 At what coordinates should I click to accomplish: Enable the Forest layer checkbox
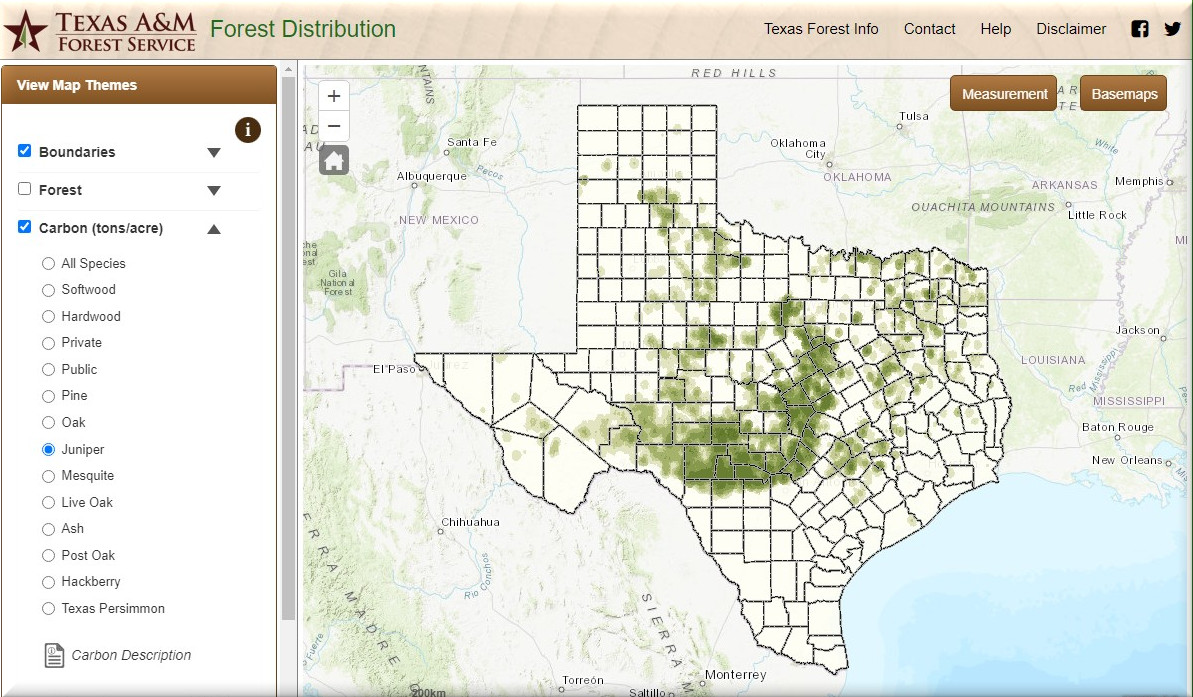pos(25,189)
